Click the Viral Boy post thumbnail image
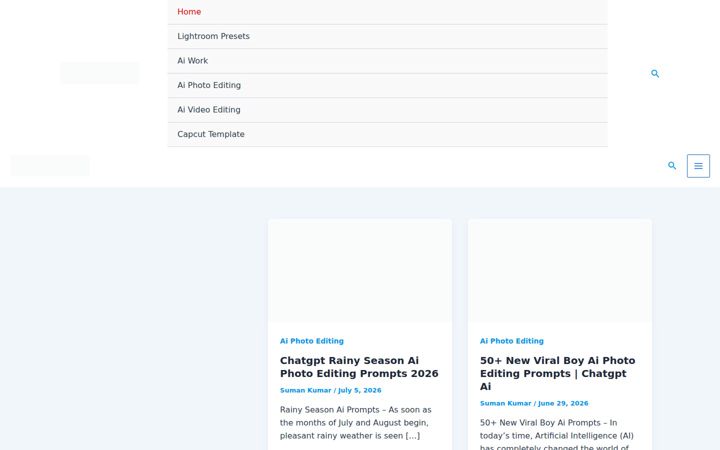The height and width of the screenshot is (450, 720). (560, 271)
